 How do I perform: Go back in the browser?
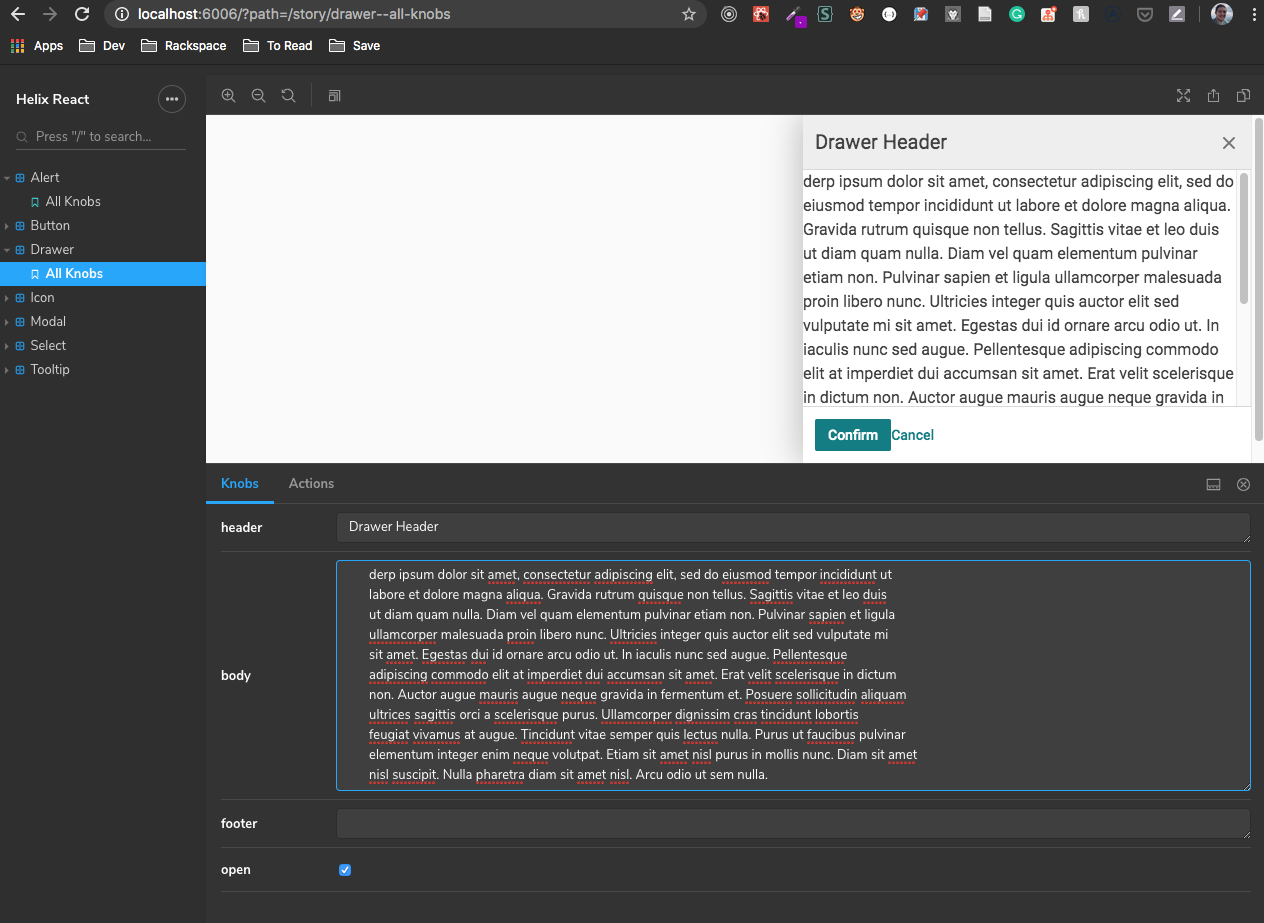coord(18,14)
